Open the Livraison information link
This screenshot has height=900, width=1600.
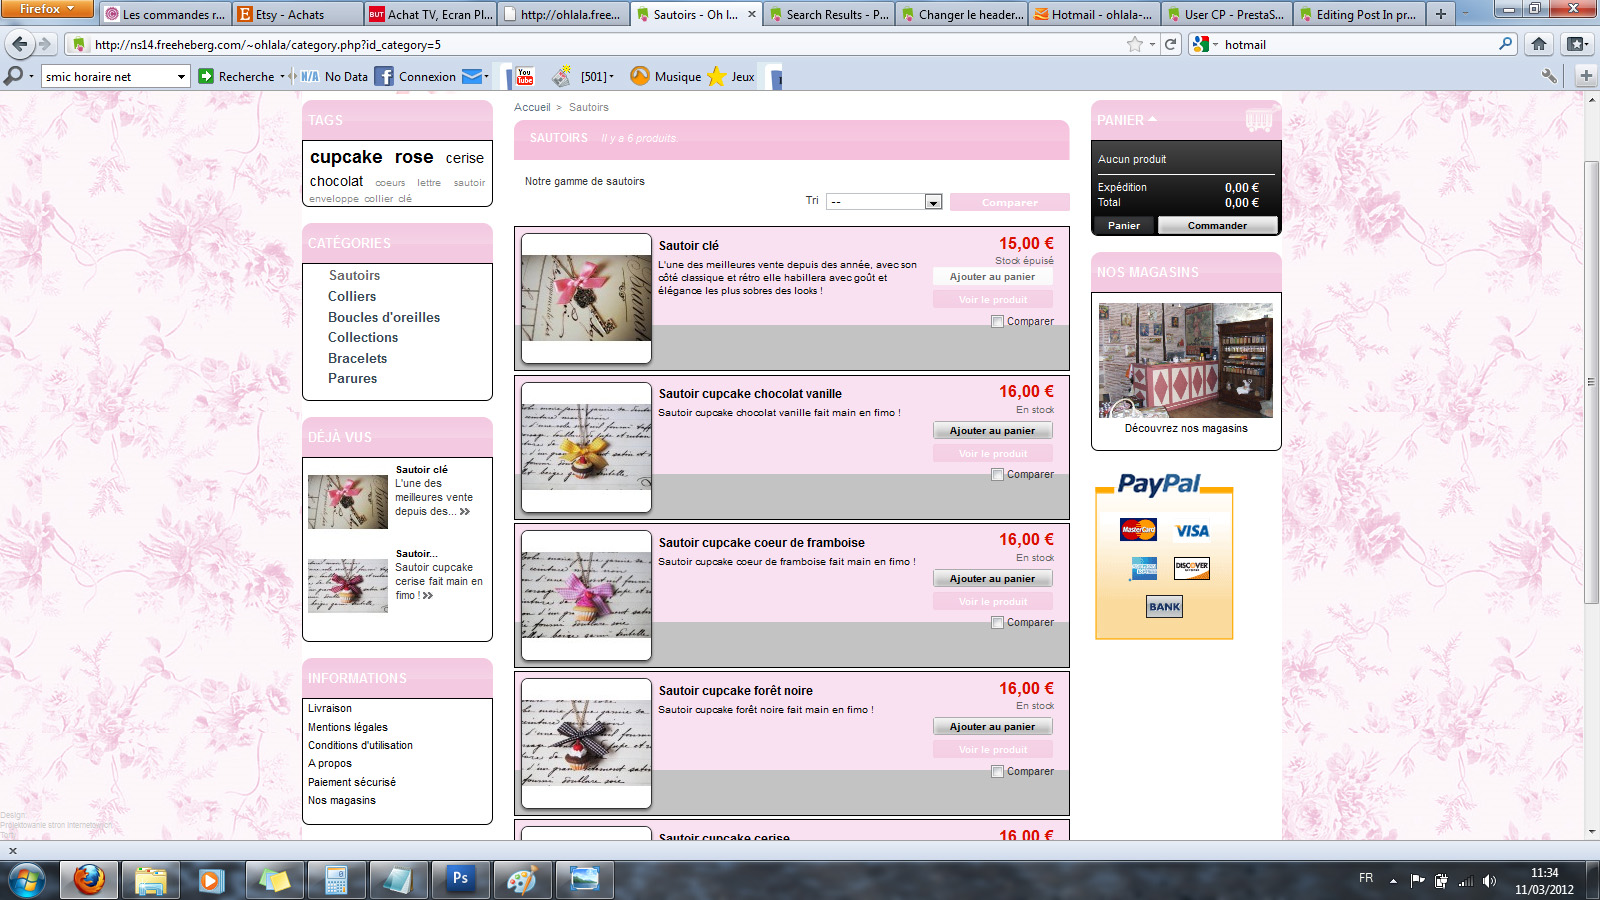tap(330, 708)
